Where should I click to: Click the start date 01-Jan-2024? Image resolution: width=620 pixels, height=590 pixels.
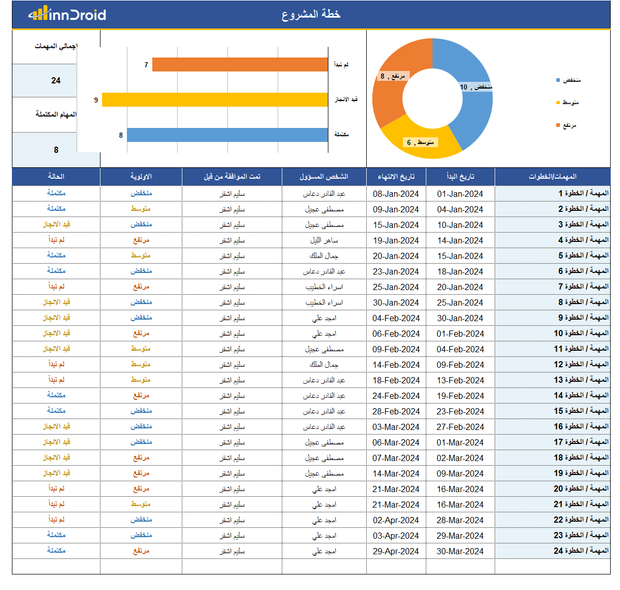460,194
